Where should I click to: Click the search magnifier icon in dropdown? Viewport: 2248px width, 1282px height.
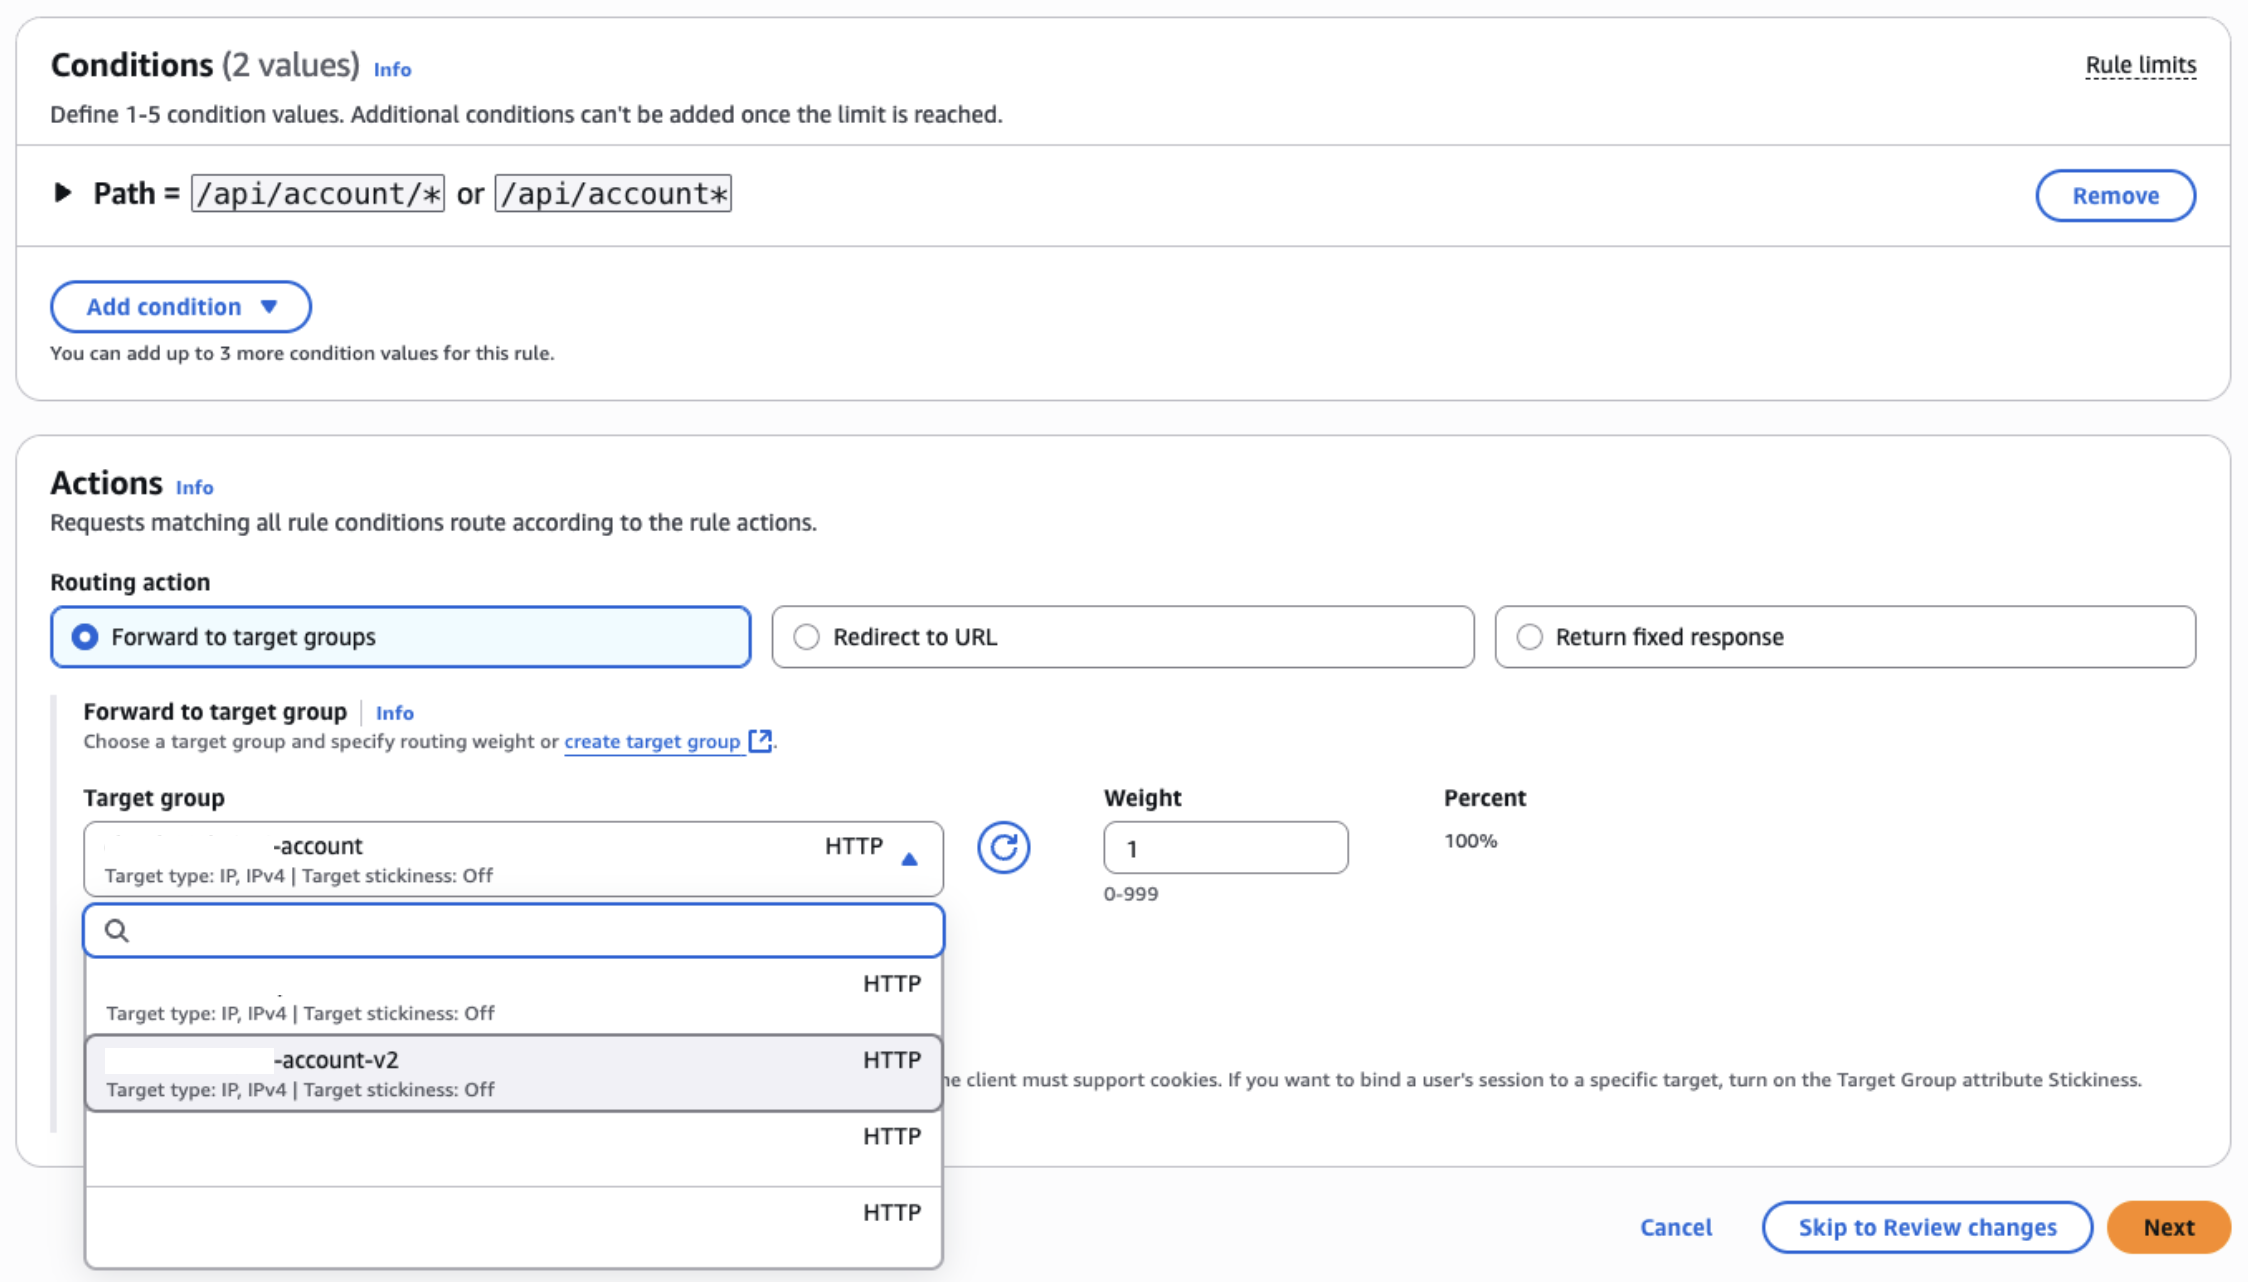pyautogui.click(x=117, y=931)
